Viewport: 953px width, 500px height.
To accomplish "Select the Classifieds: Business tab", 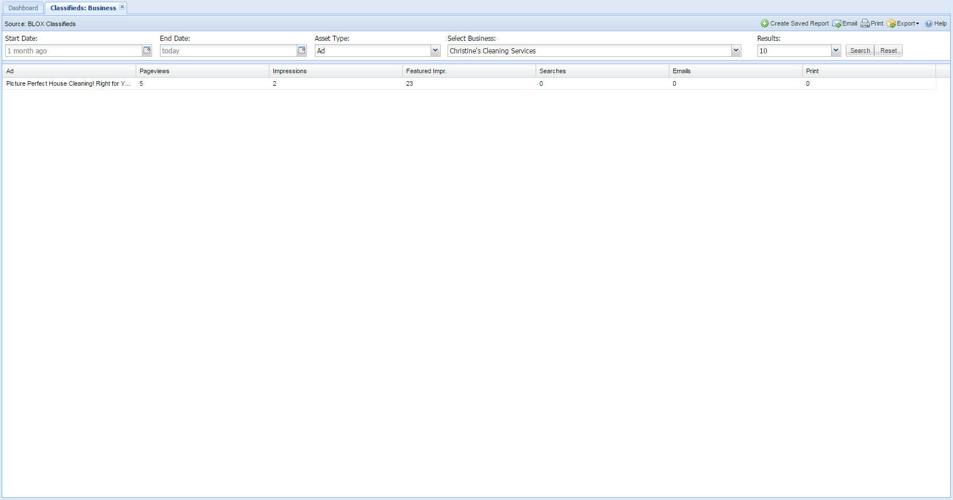I will 83,8.
